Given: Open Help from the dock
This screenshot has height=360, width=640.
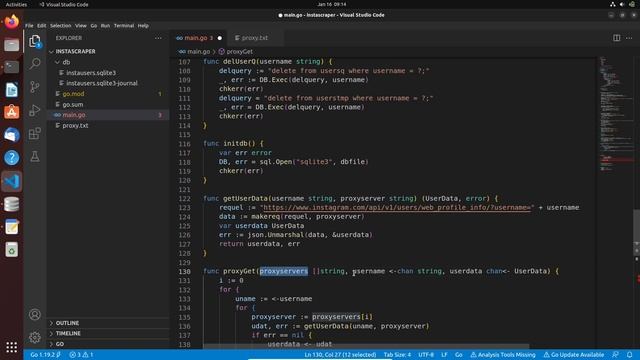Looking at the screenshot, I should point(11,158).
